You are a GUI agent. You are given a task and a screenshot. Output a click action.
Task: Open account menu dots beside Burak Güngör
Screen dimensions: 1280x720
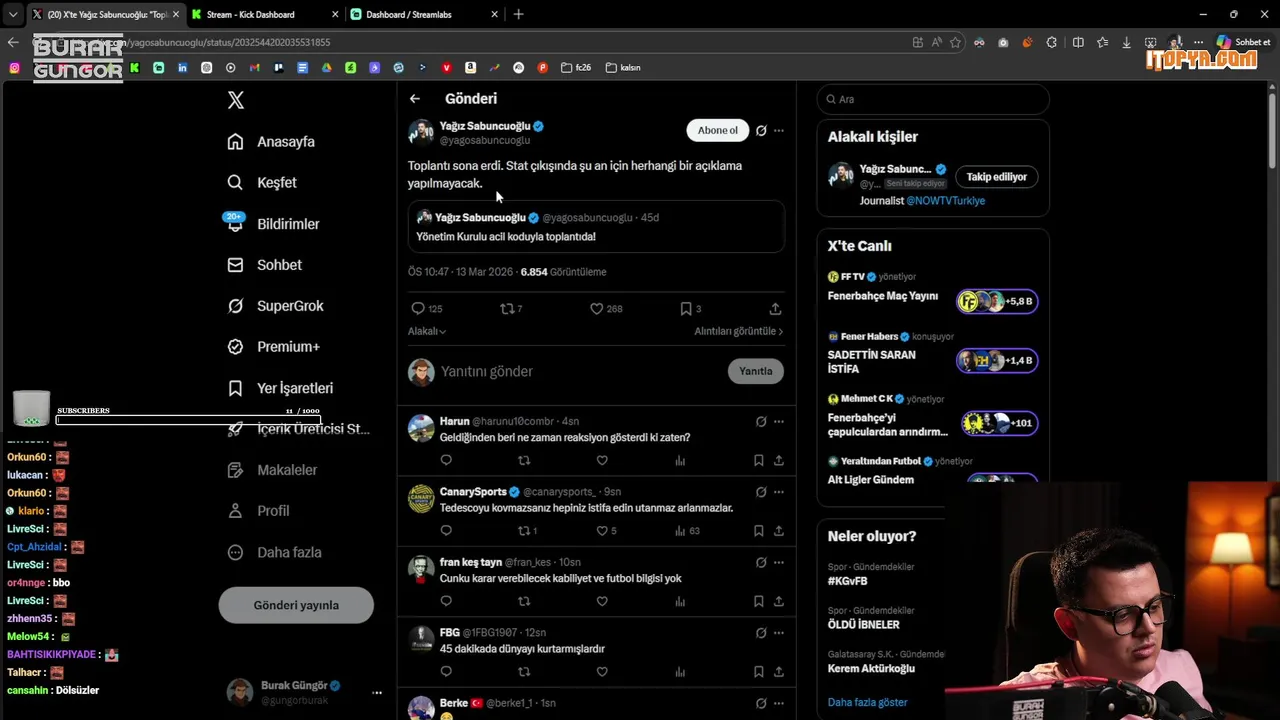point(377,692)
